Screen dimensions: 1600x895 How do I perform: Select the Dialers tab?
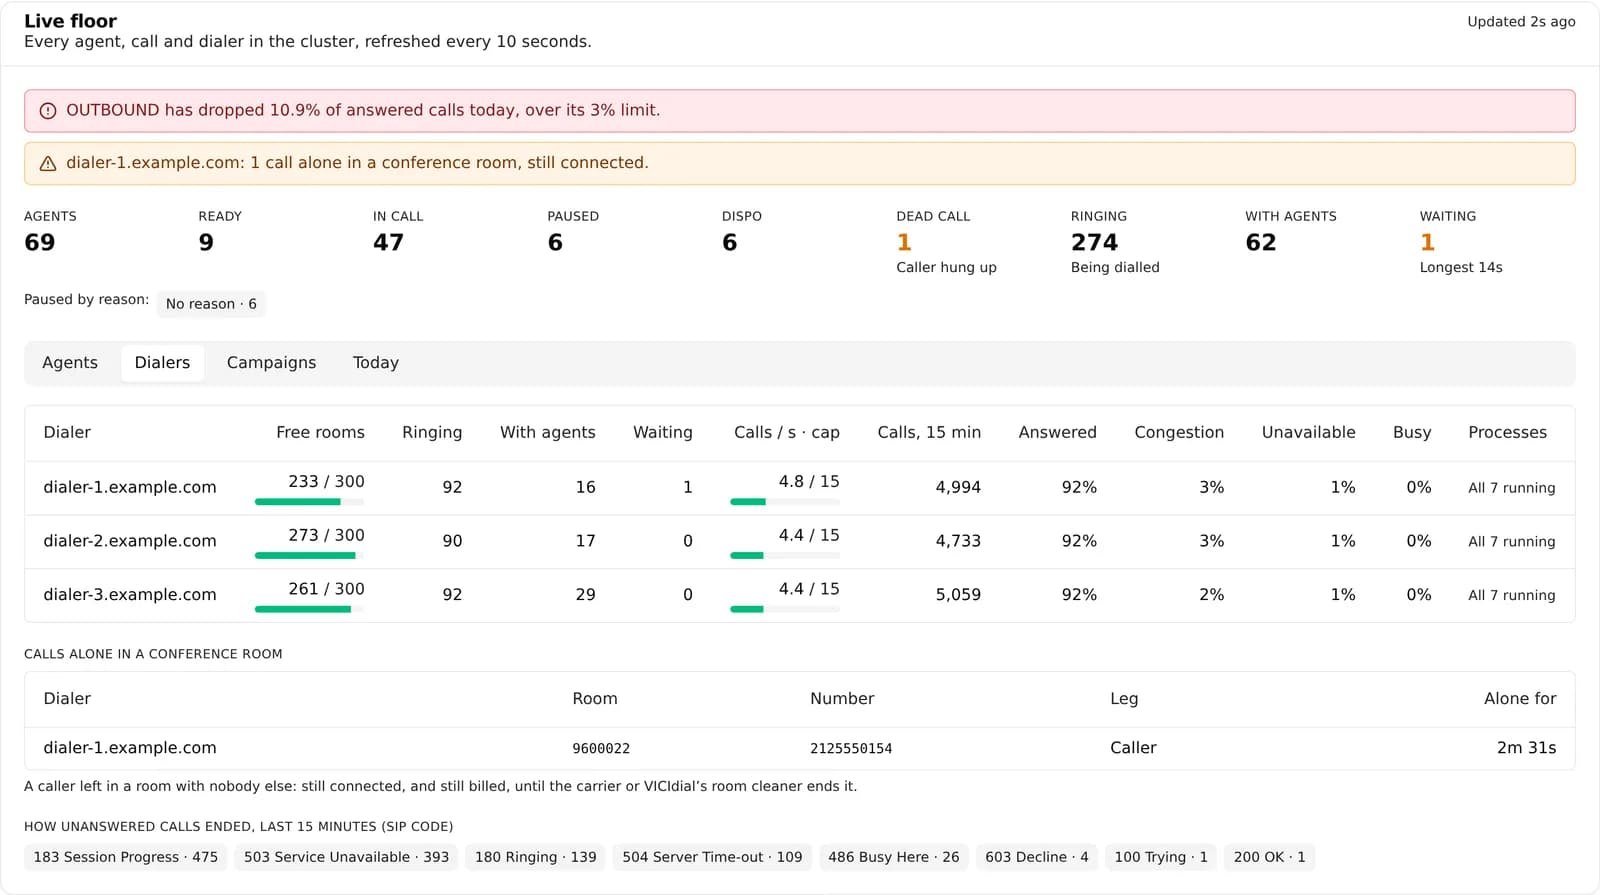pyautogui.click(x=162, y=363)
